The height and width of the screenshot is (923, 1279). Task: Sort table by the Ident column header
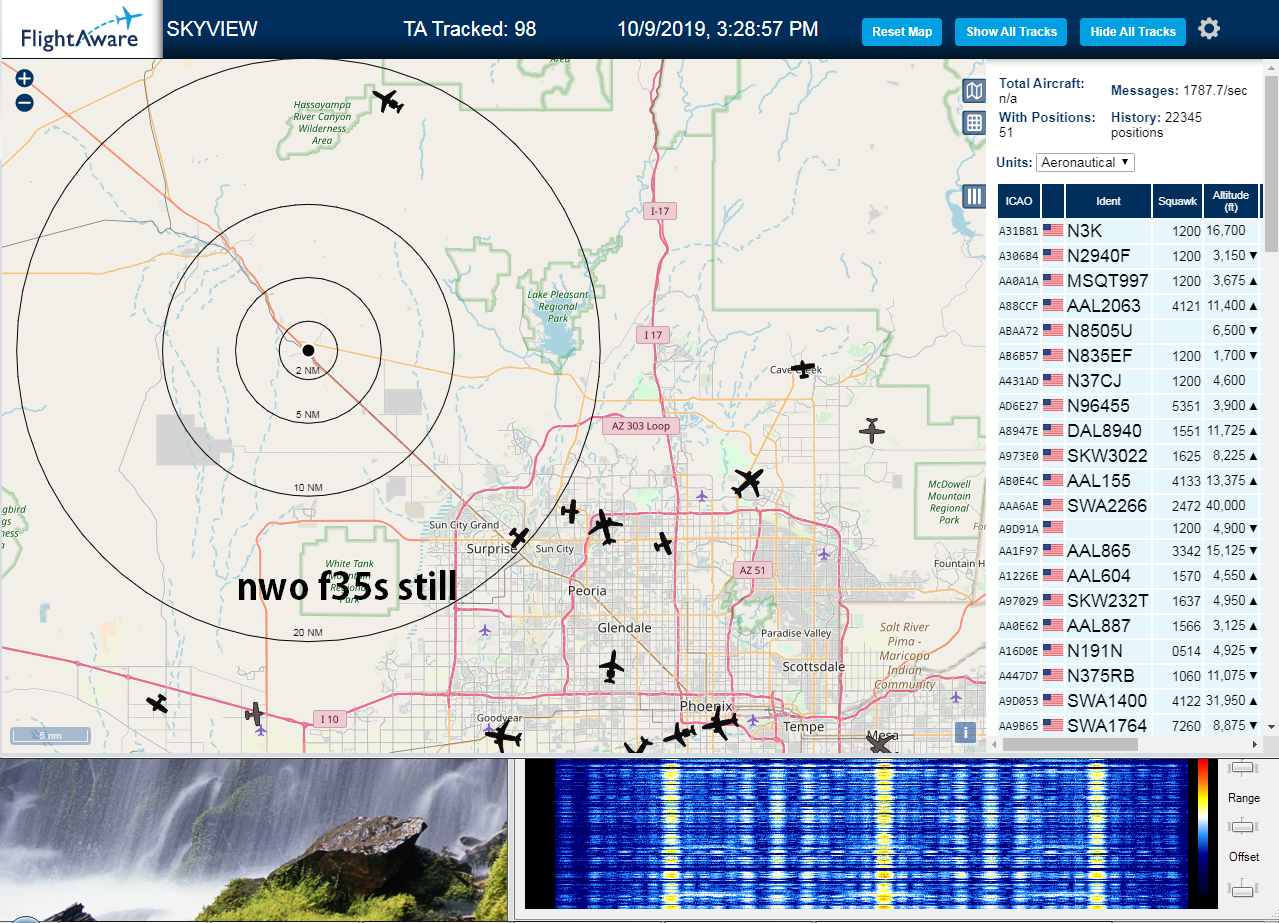coord(1109,201)
